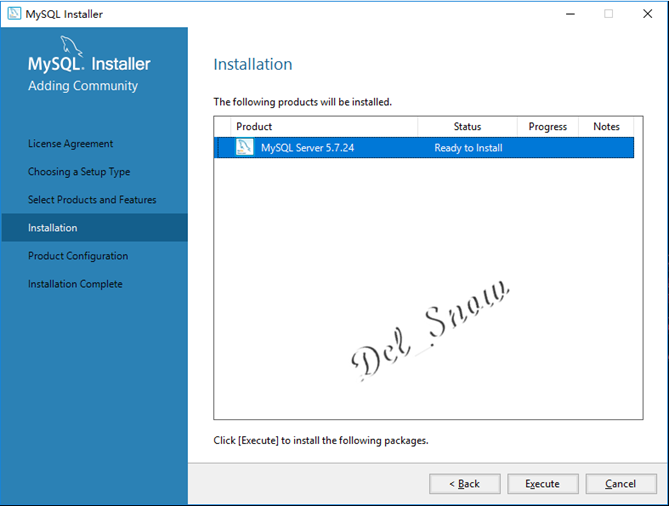Select the Installation step in sidebar
This screenshot has width=669, height=506.
click(94, 227)
